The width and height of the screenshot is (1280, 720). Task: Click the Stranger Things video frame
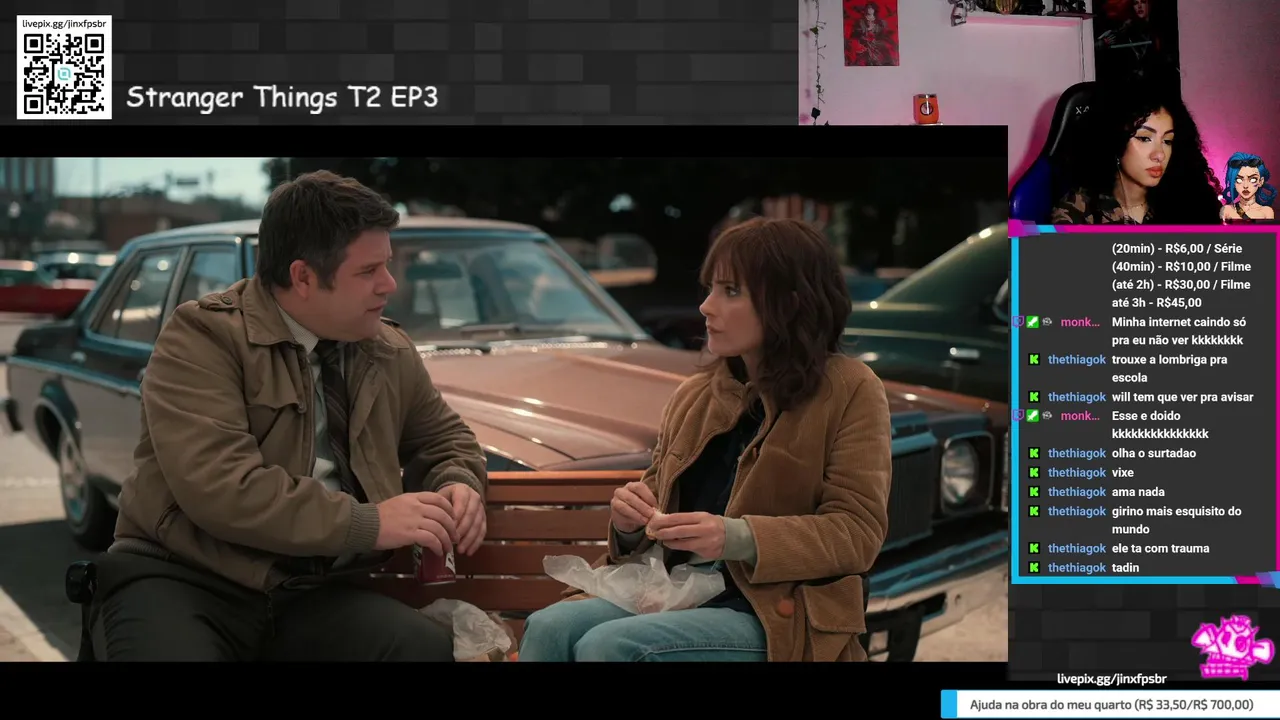(x=504, y=409)
